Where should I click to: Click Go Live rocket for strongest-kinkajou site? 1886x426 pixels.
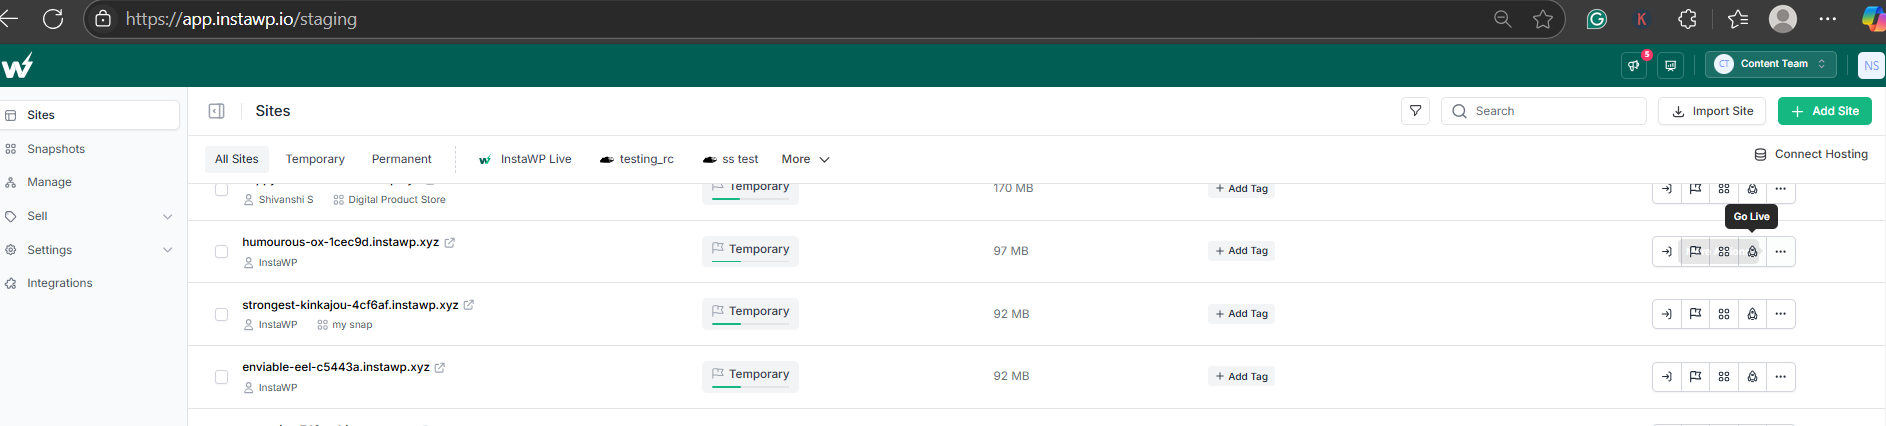point(1752,314)
